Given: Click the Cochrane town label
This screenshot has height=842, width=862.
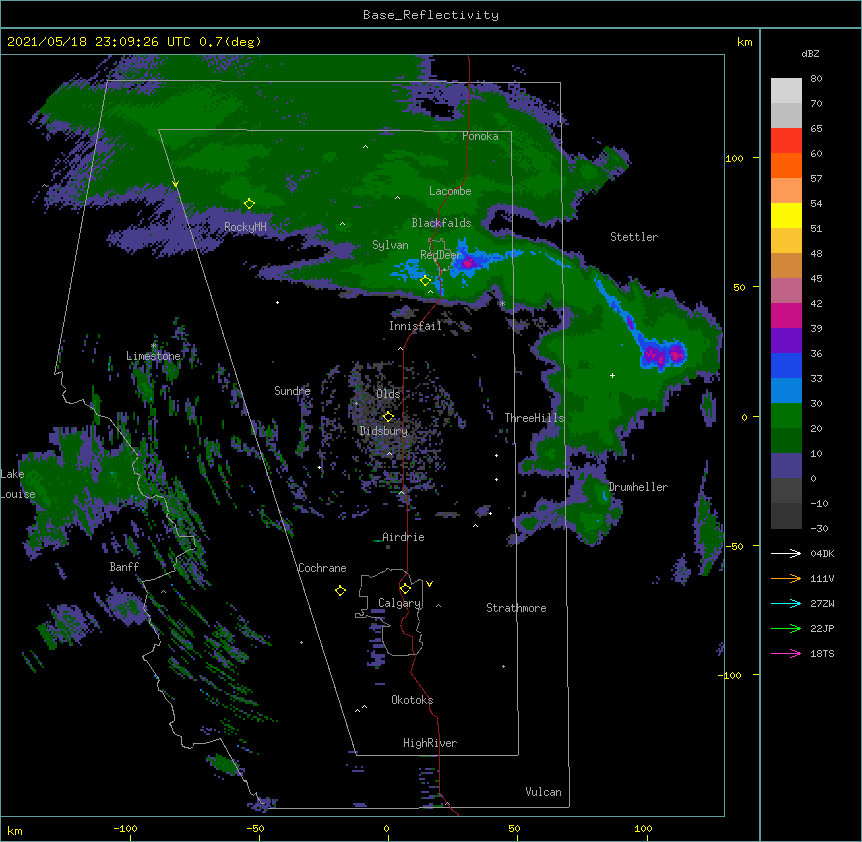Looking at the screenshot, I should (x=322, y=568).
